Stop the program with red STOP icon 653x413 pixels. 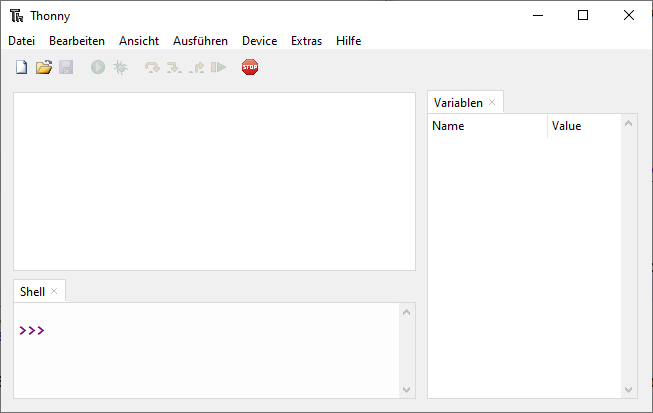[x=250, y=68]
